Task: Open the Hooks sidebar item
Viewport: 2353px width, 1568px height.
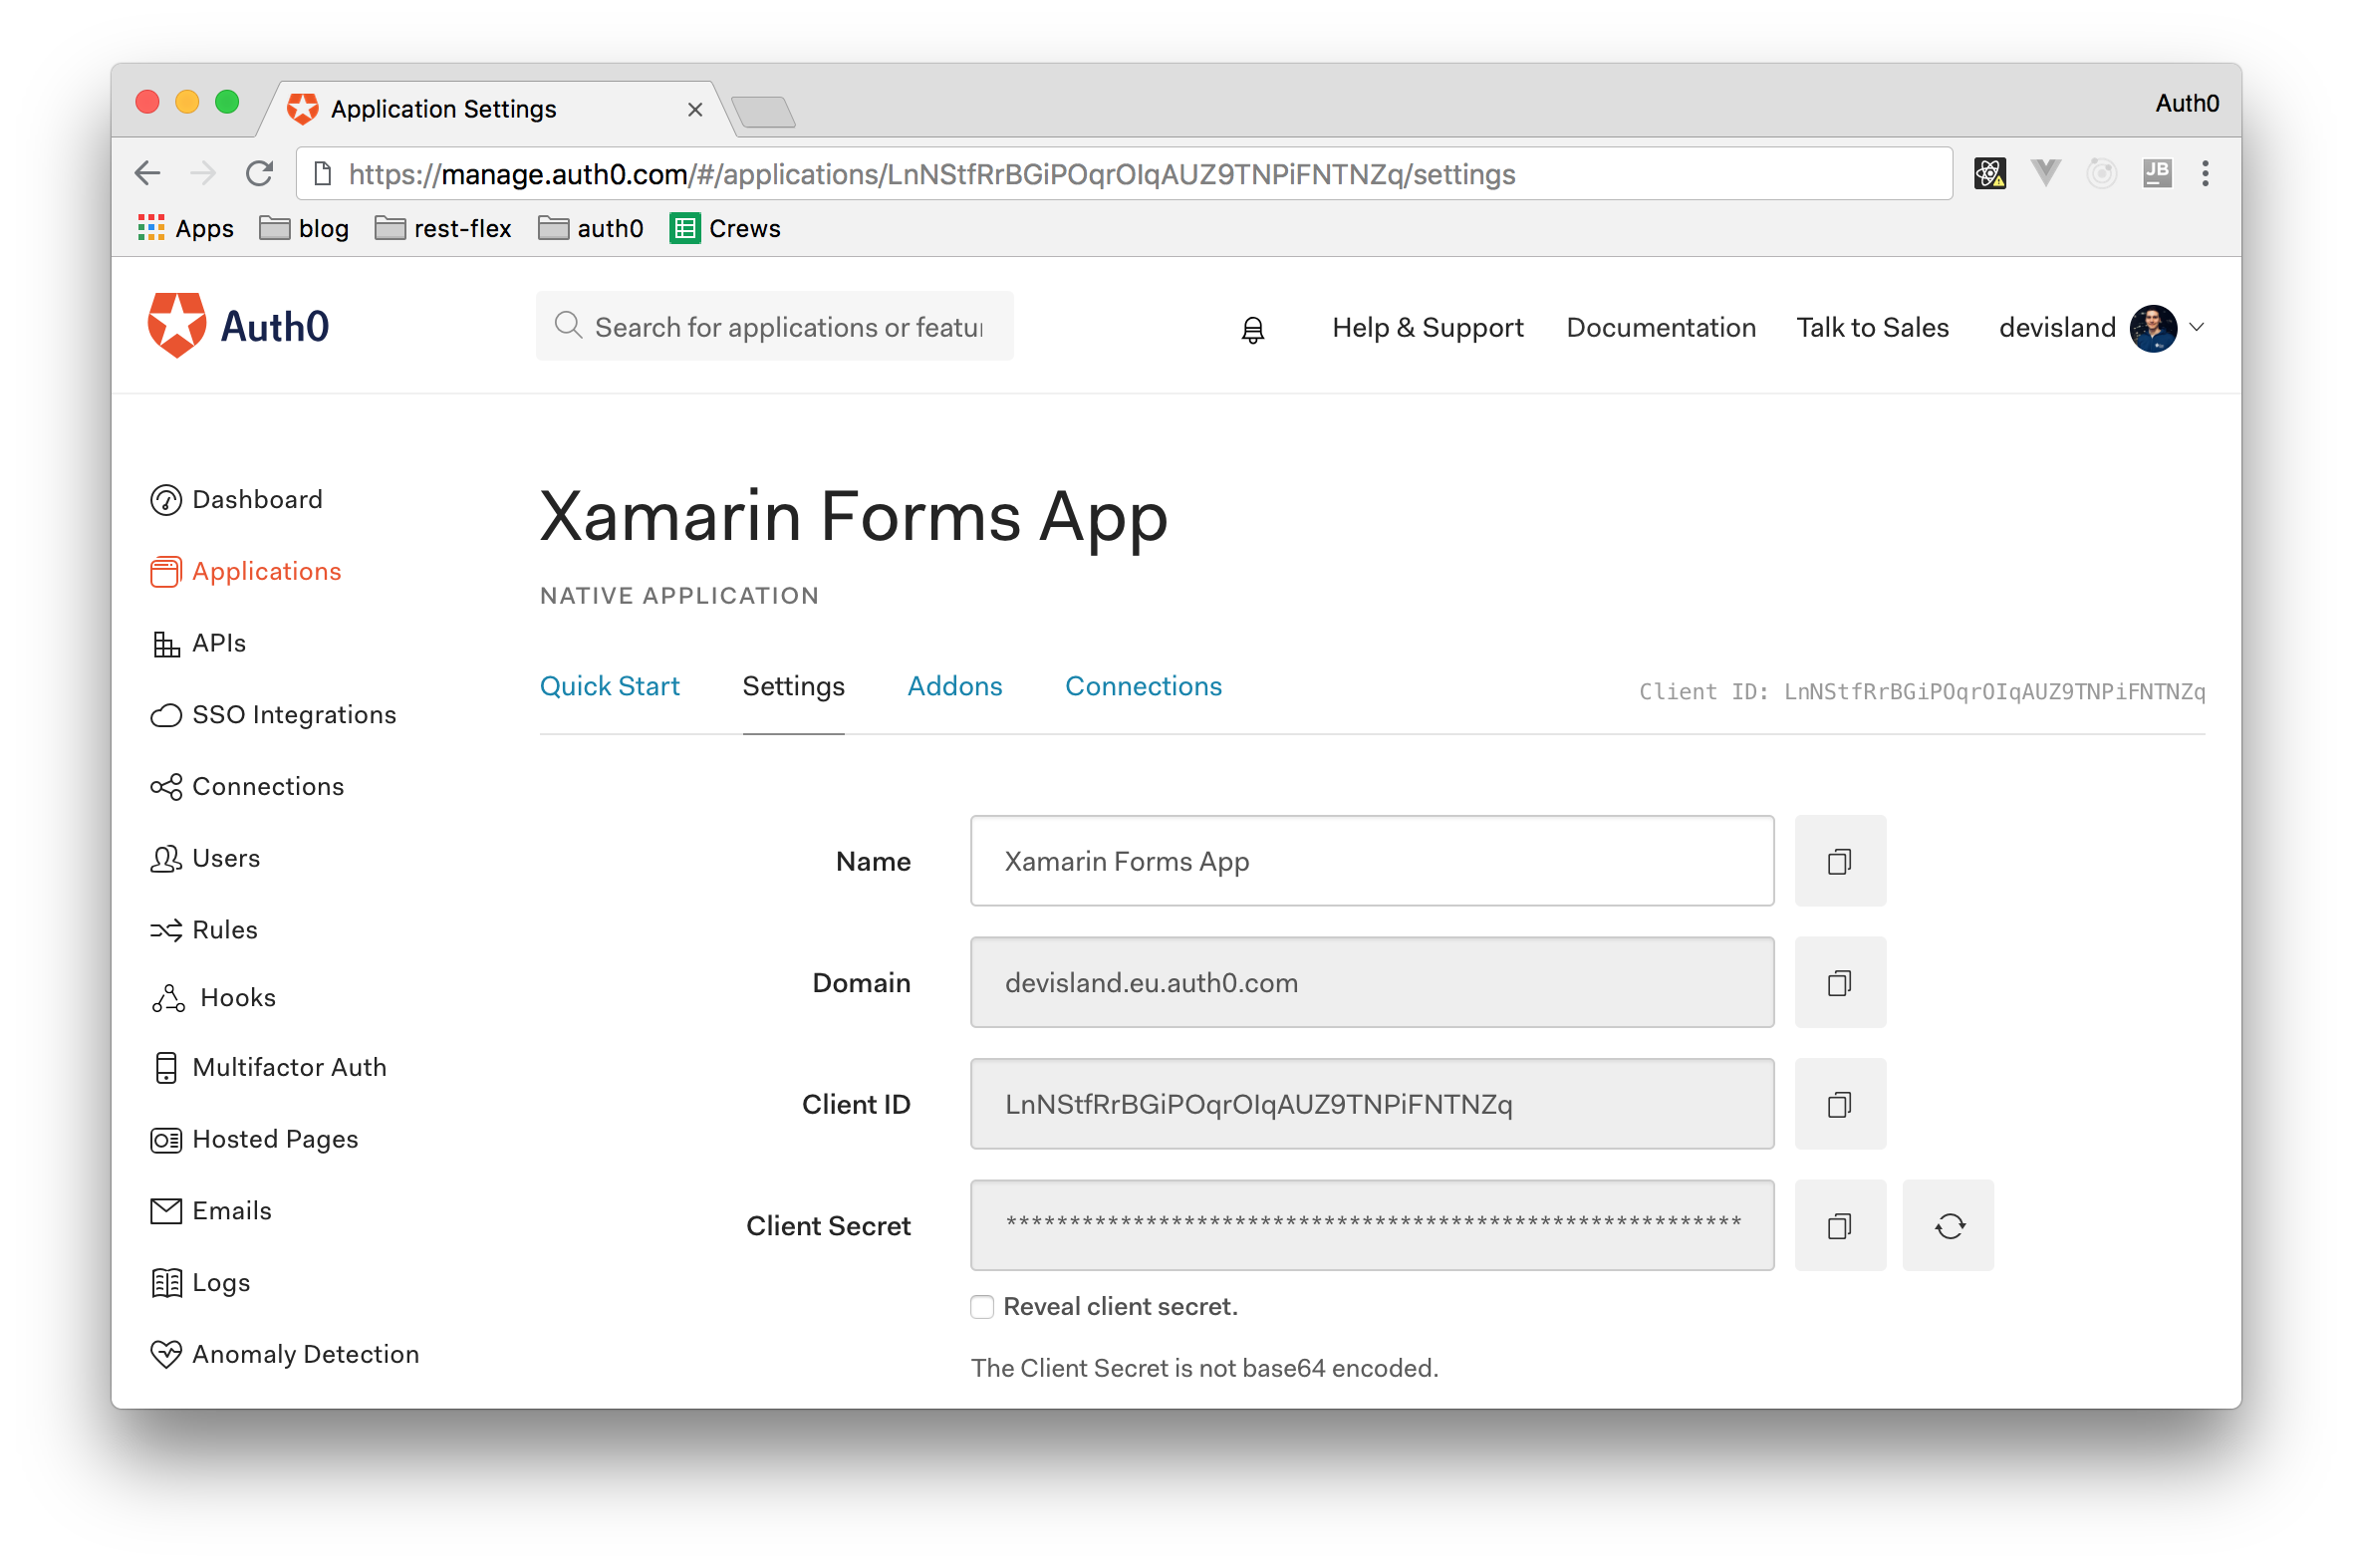Action: coord(237,997)
